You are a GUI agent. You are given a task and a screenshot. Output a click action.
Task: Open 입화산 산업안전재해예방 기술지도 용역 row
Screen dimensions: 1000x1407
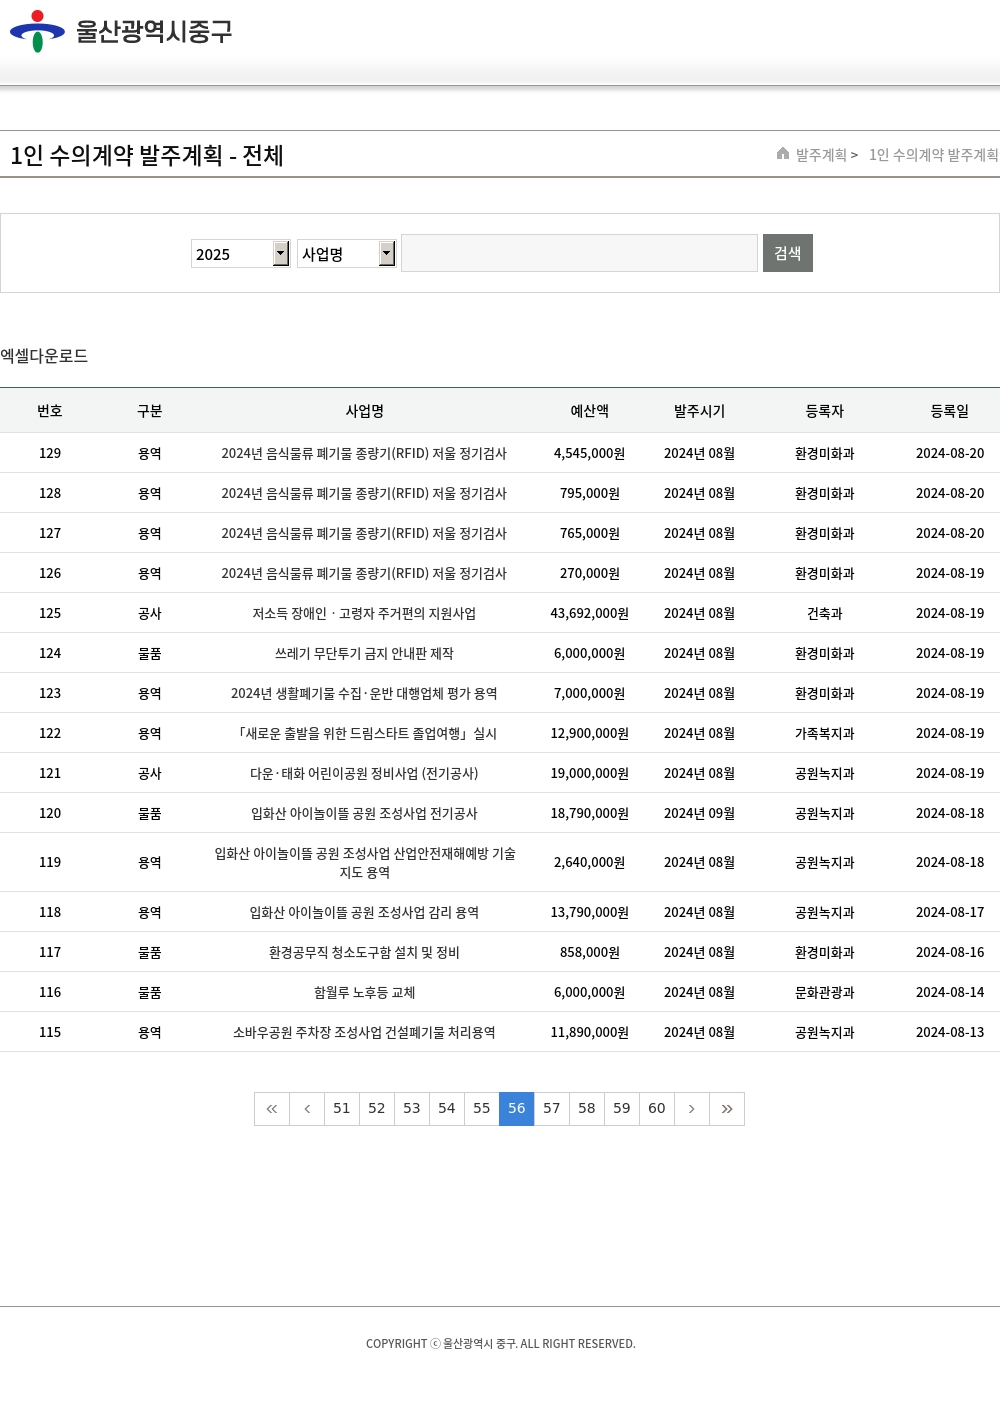[x=365, y=863]
